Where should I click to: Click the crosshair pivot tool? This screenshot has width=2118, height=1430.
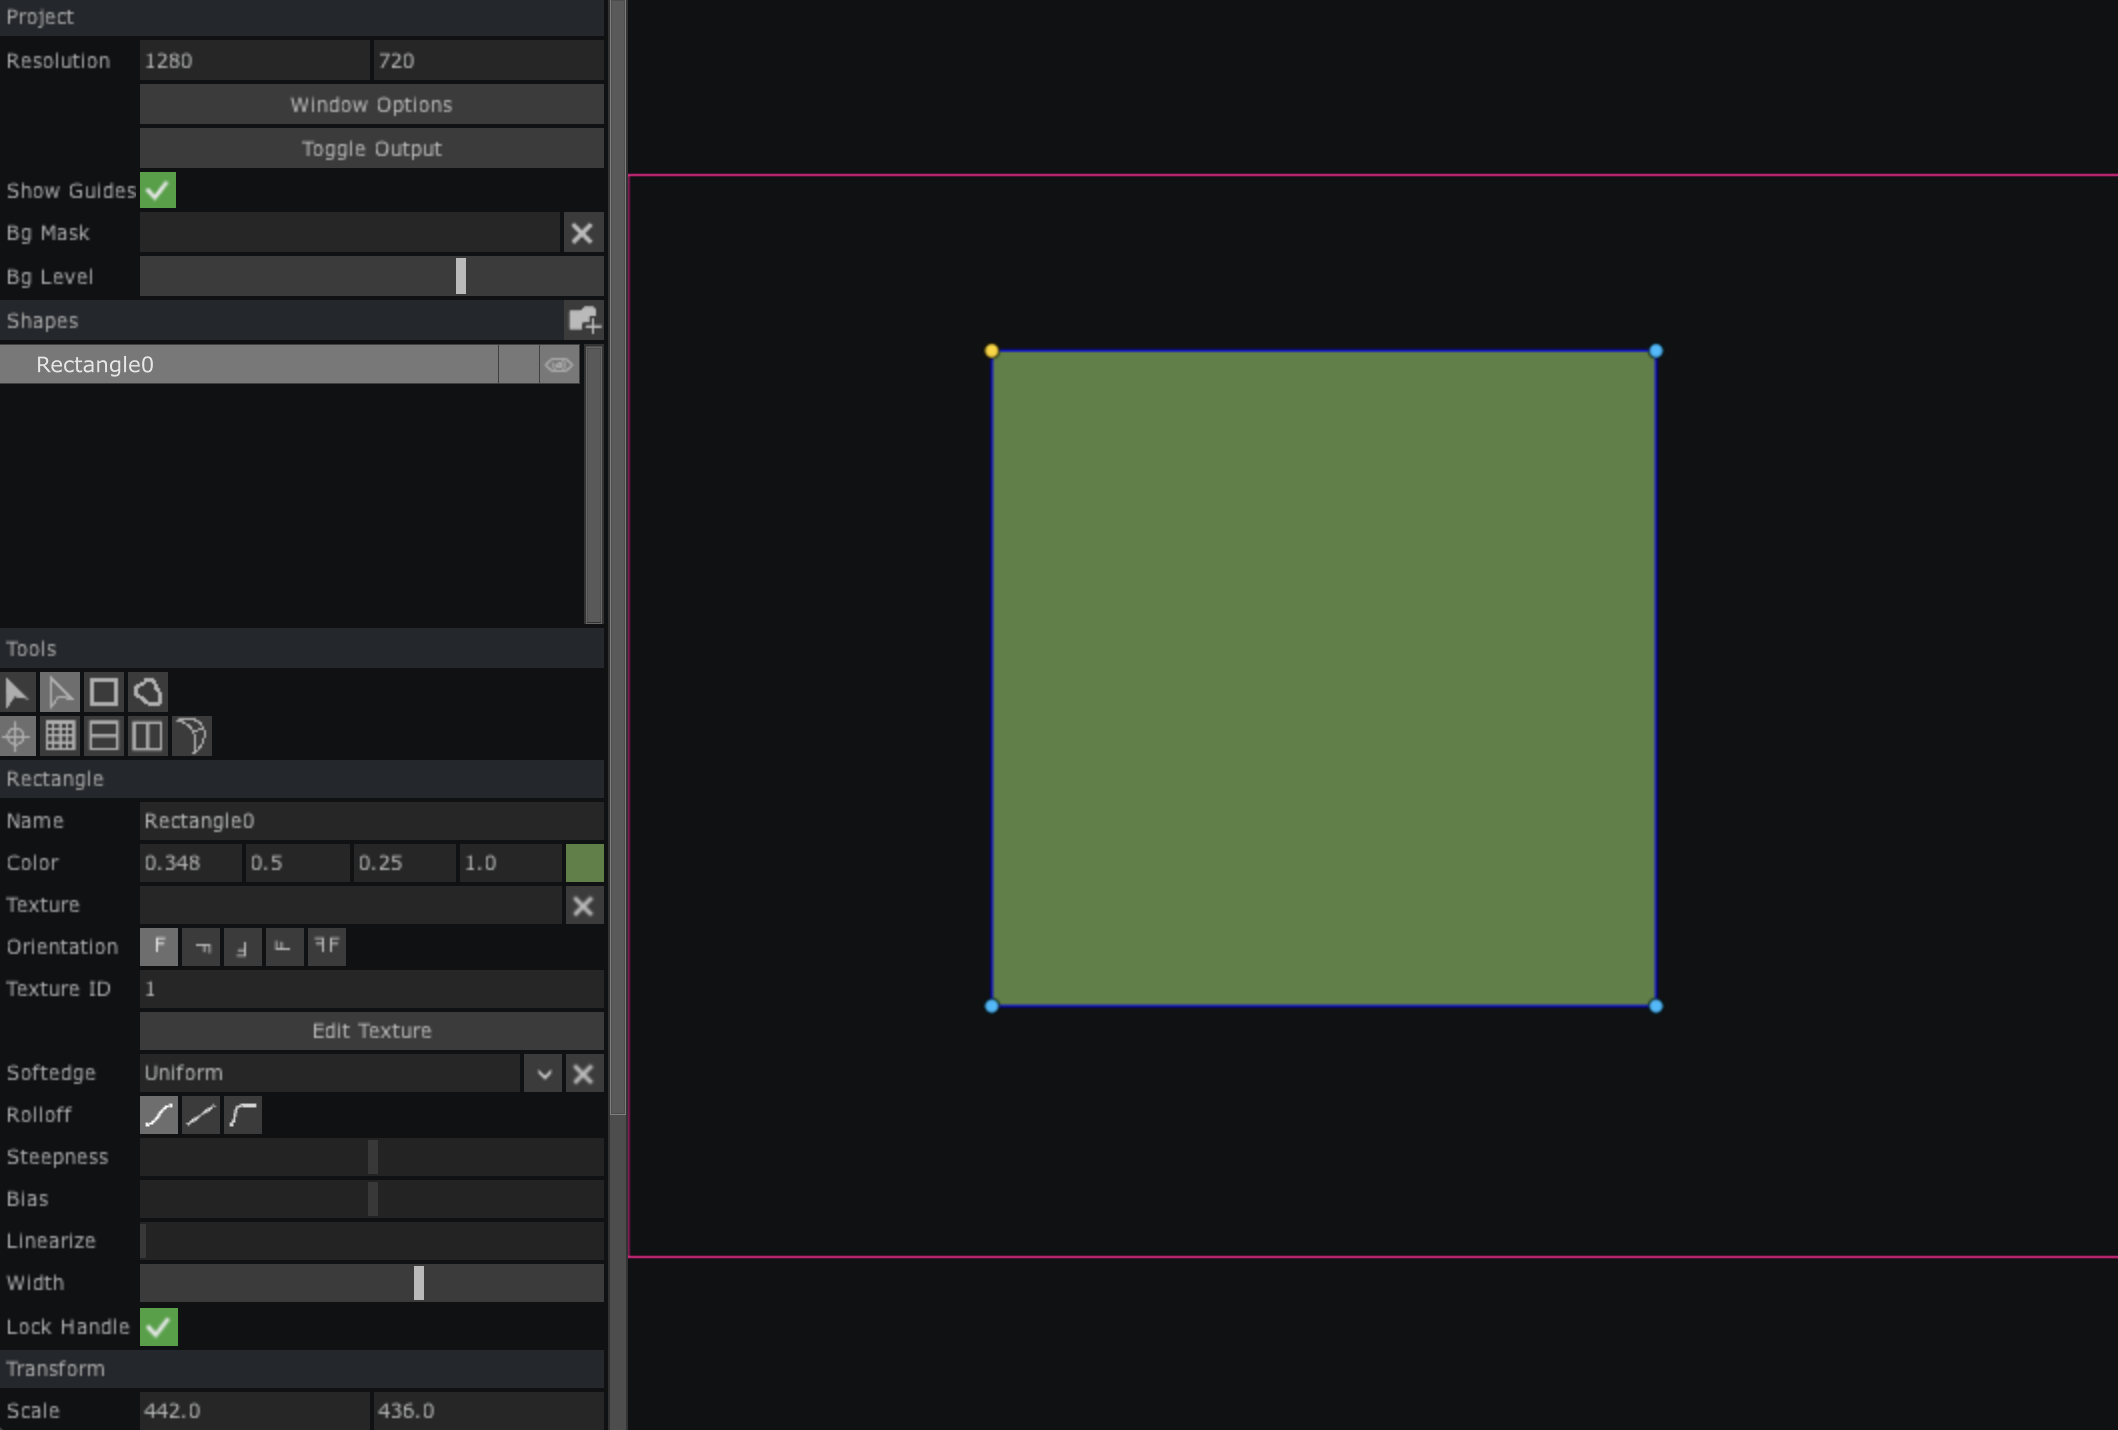(17, 737)
